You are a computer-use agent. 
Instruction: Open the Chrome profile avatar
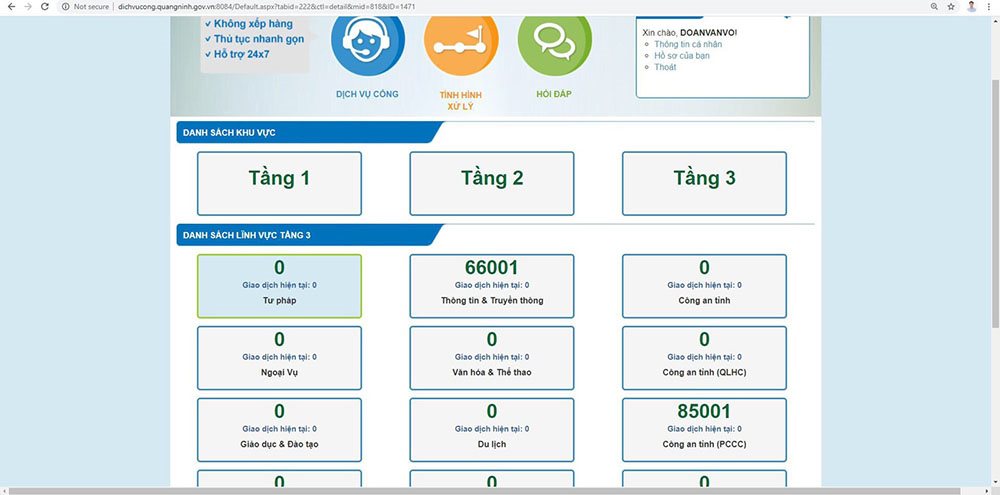click(x=971, y=6)
